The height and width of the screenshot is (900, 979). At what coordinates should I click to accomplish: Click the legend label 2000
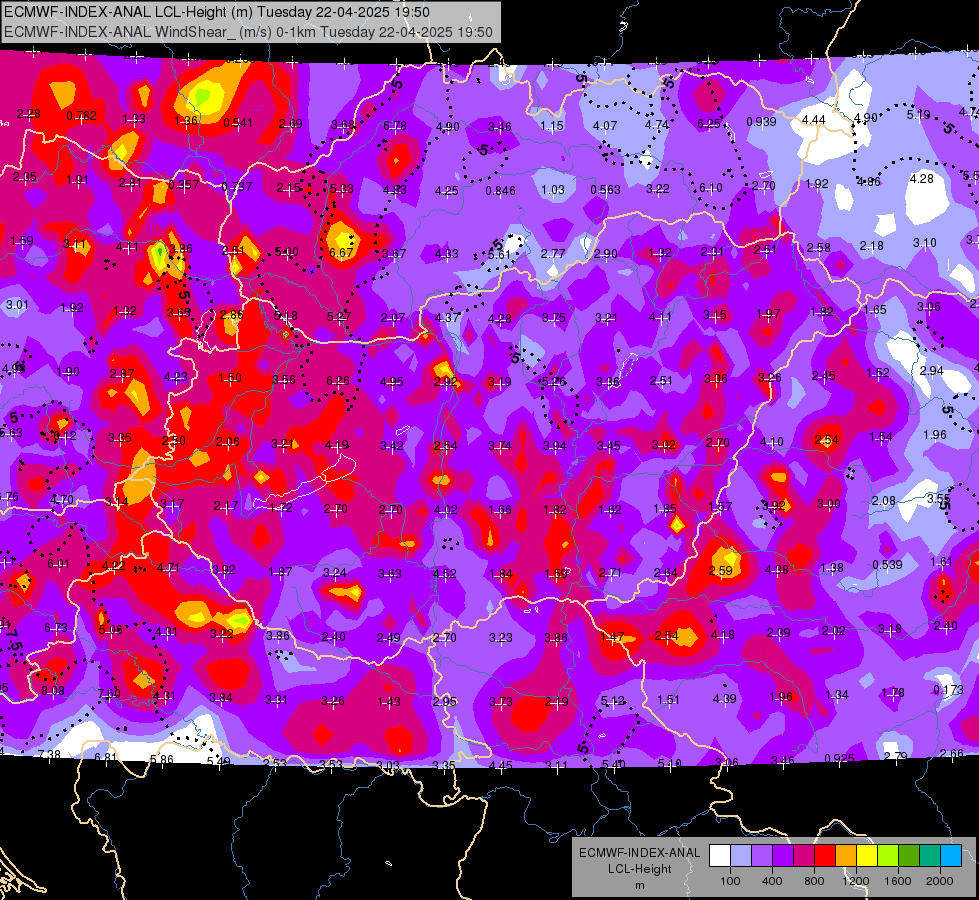tap(940, 881)
